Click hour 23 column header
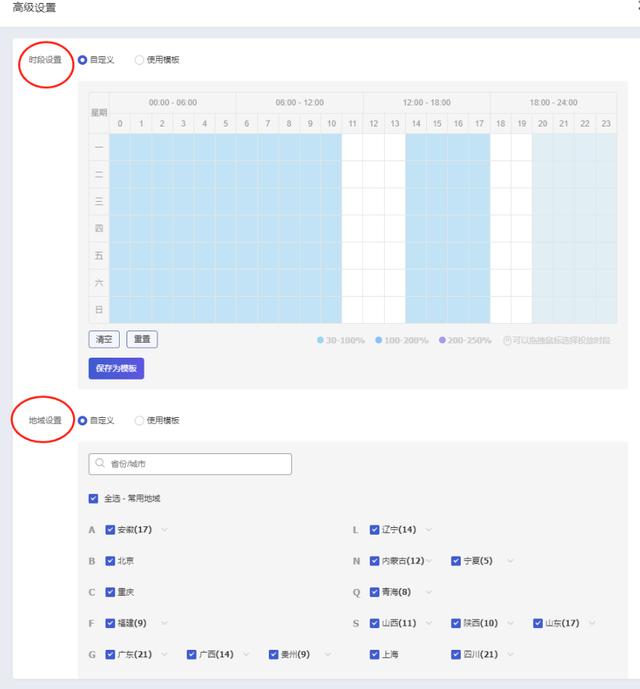Viewport: 640px width, 689px height. point(606,123)
